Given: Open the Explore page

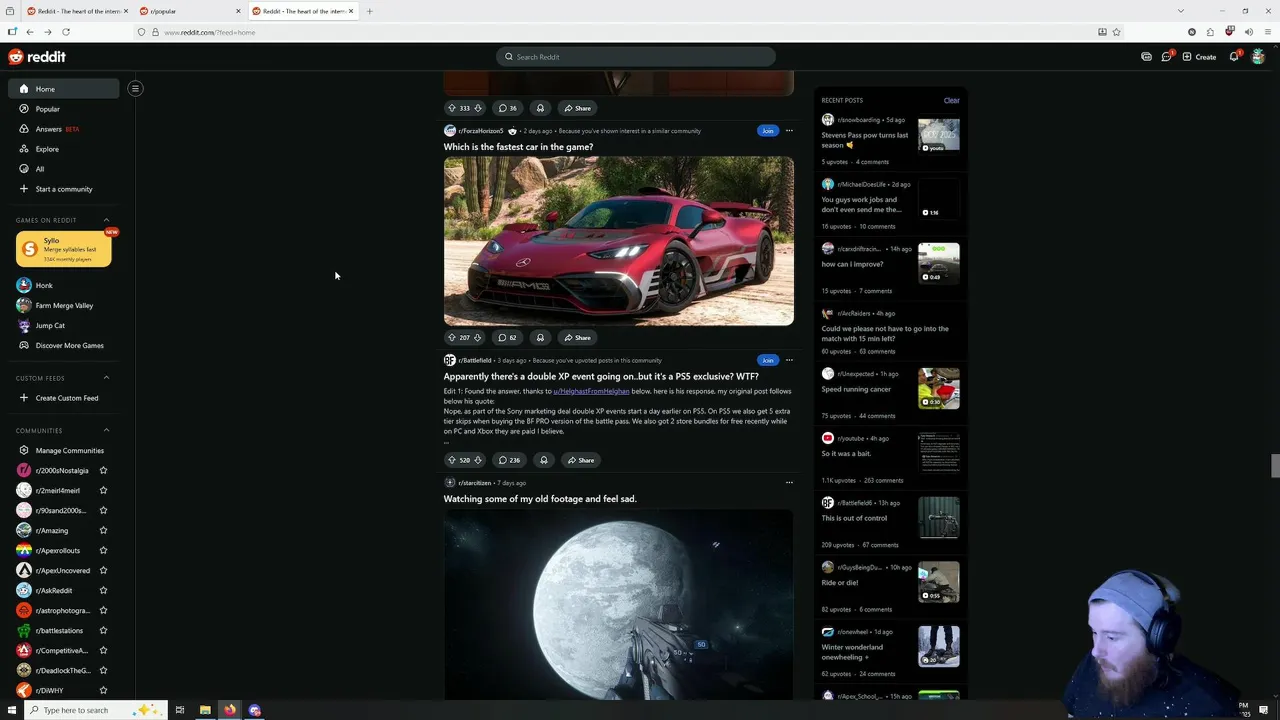Looking at the screenshot, I should tap(47, 149).
